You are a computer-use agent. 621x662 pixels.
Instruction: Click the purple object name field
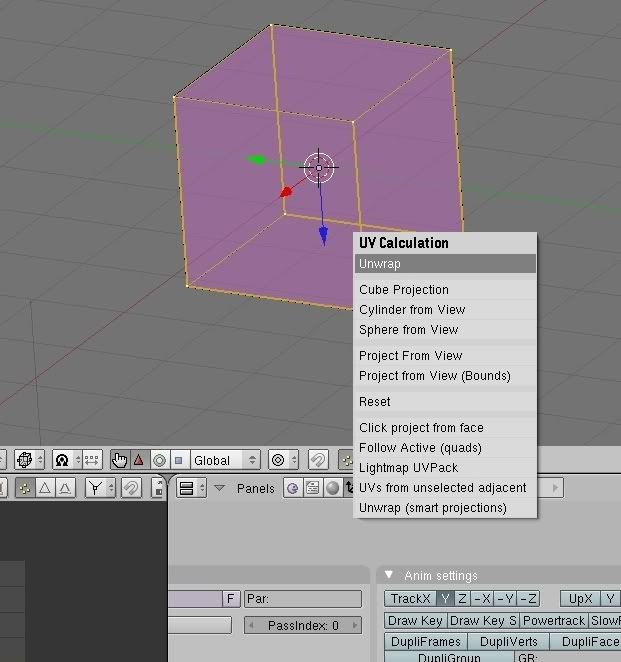[195, 599]
